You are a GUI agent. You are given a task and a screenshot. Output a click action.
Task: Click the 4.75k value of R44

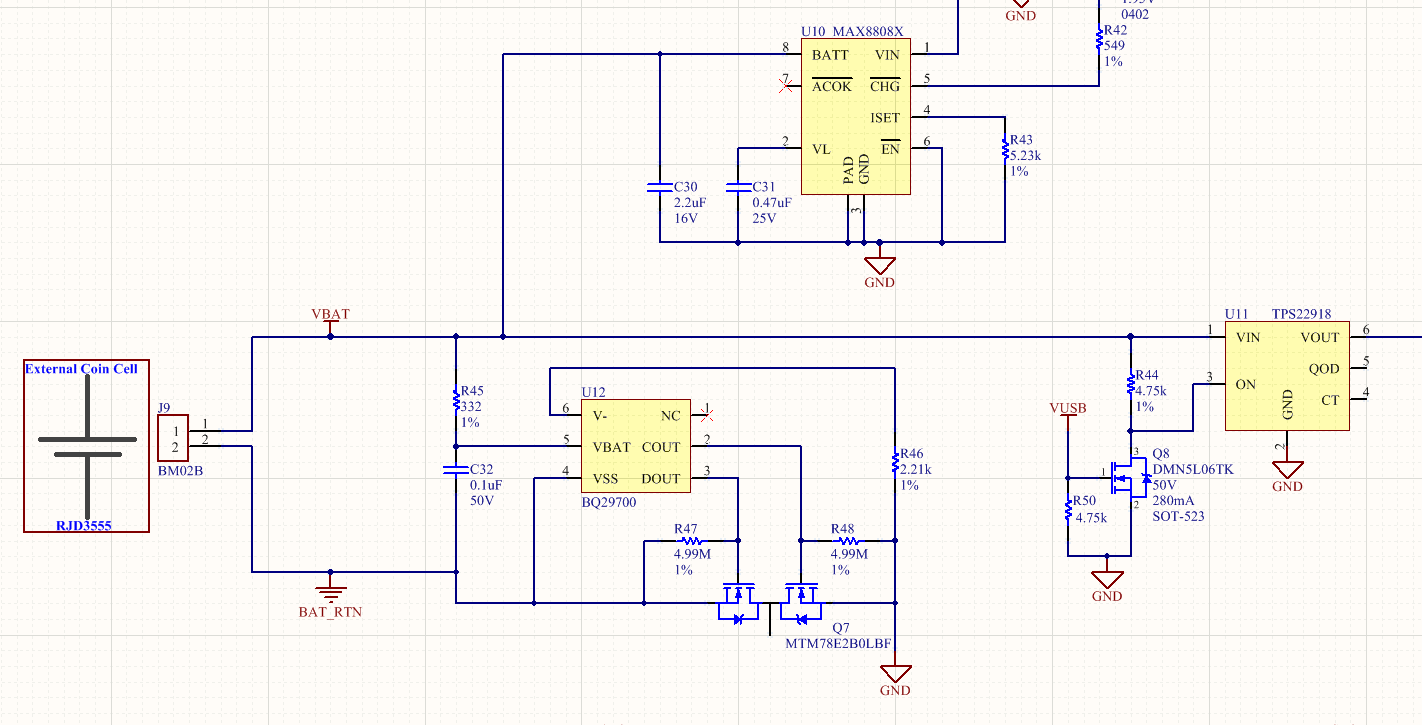tap(1151, 391)
